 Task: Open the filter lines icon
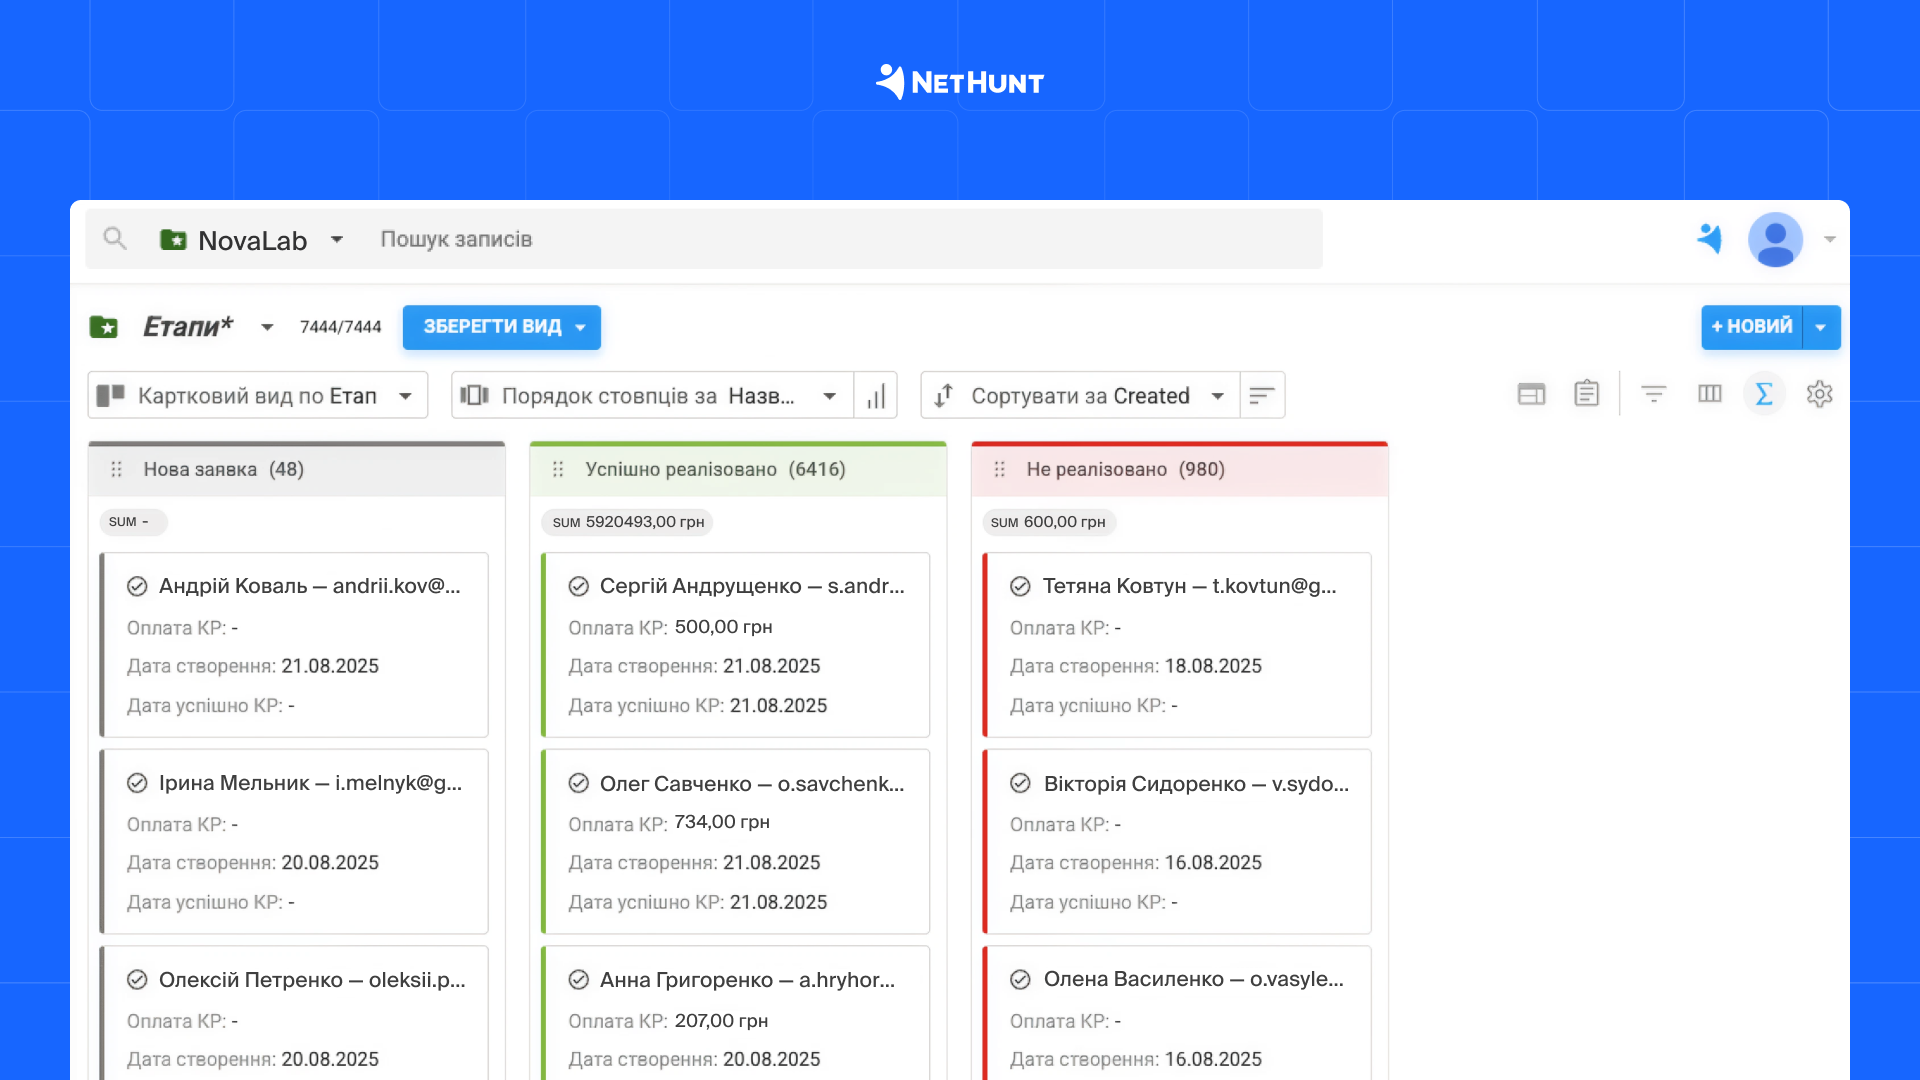[x=1654, y=394]
